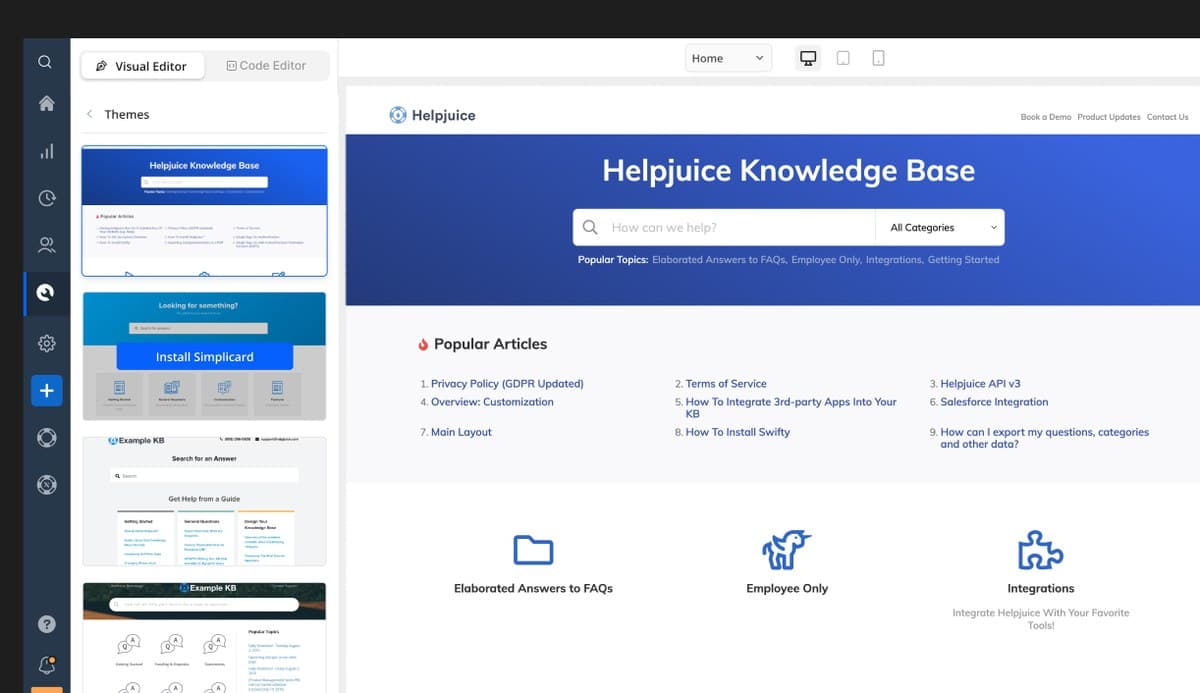Click the lifebuoy icon in the sidebar
The width and height of the screenshot is (1200, 693).
tap(46, 437)
